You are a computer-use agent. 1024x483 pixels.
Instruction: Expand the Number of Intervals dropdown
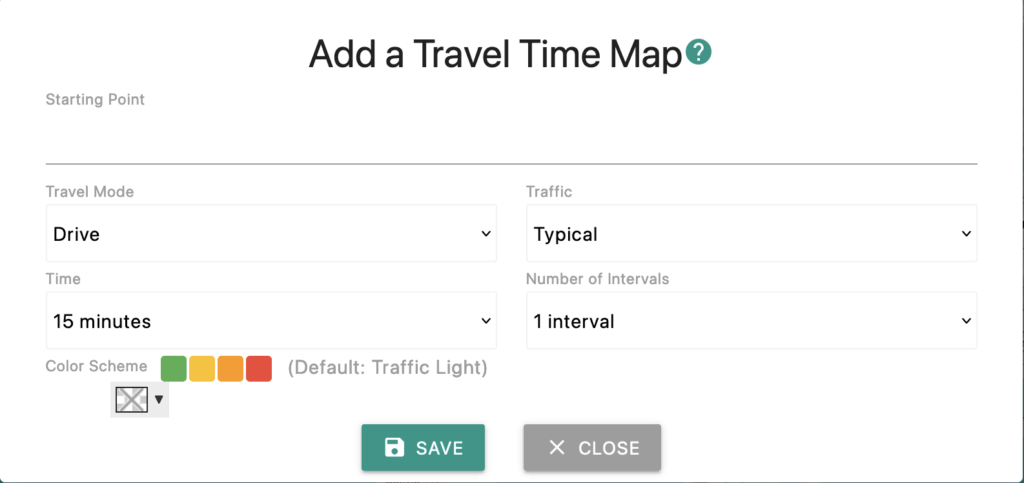pos(751,321)
